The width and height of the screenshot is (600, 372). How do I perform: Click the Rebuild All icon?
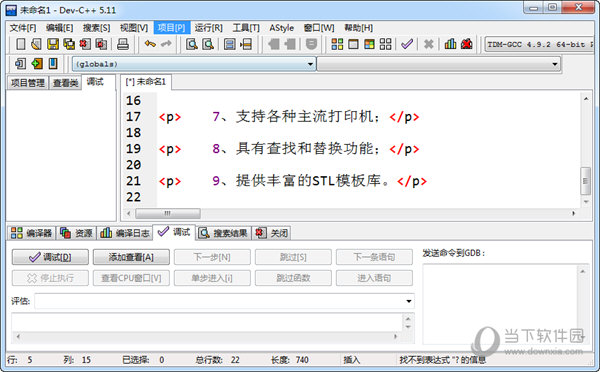pyautogui.click(x=385, y=44)
